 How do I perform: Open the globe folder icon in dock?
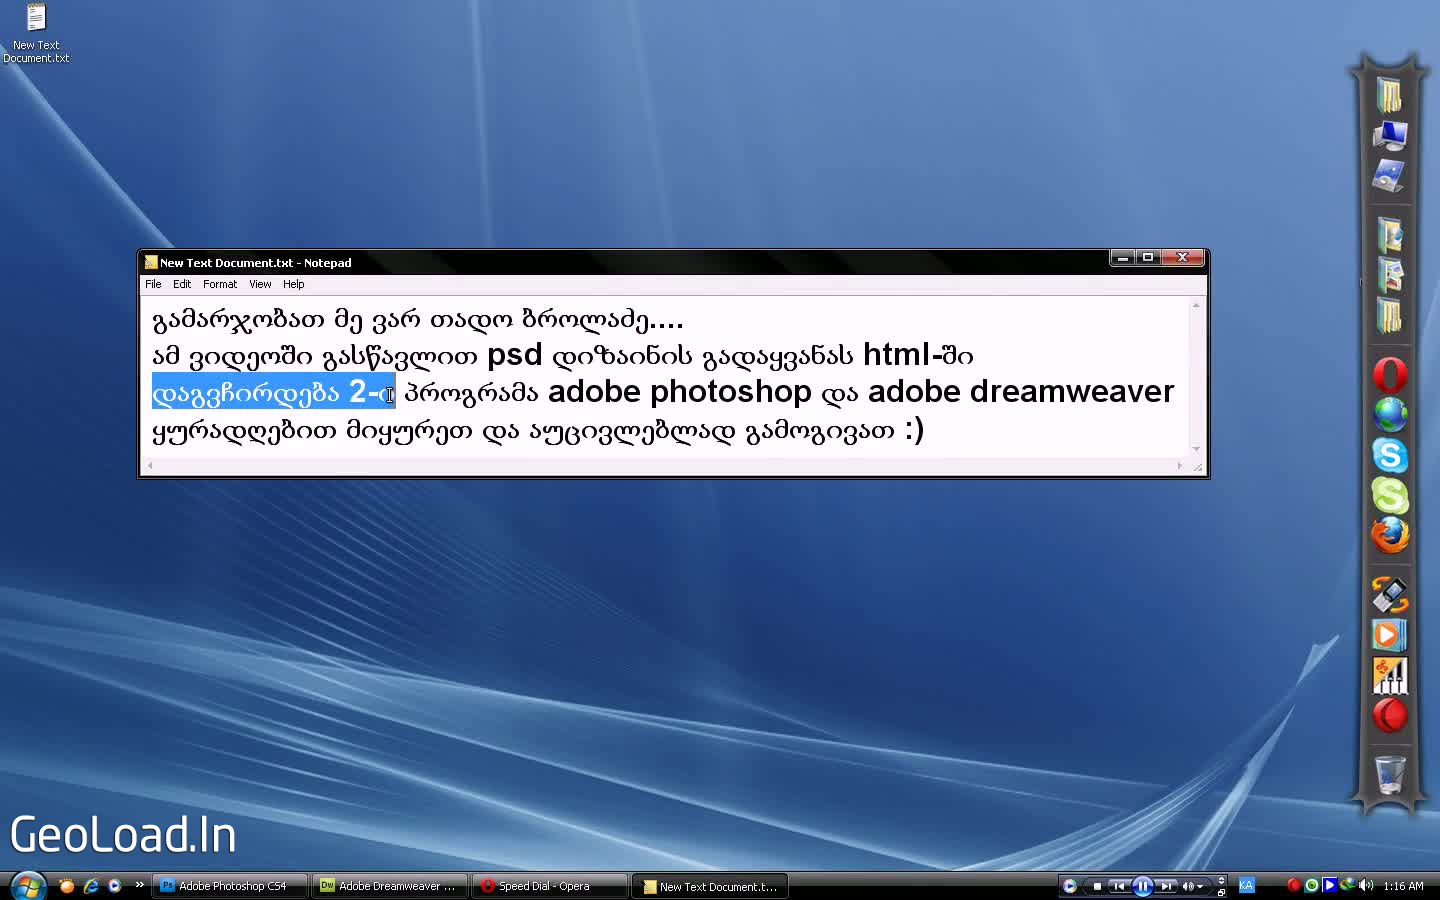click(x=1390, y=235)
